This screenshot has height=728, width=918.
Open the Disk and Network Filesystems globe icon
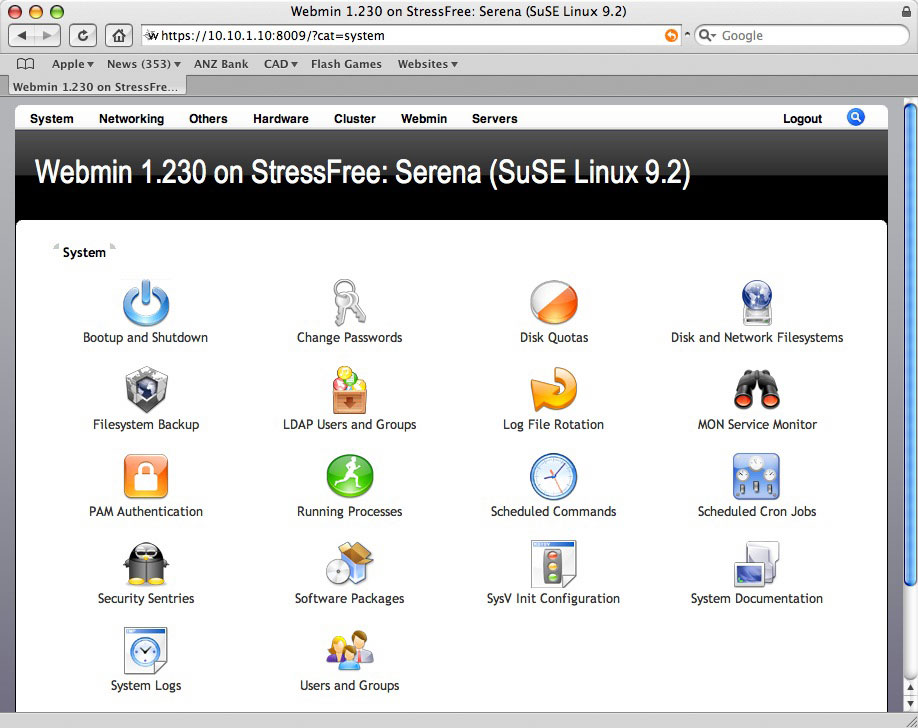tap(757, 302)
